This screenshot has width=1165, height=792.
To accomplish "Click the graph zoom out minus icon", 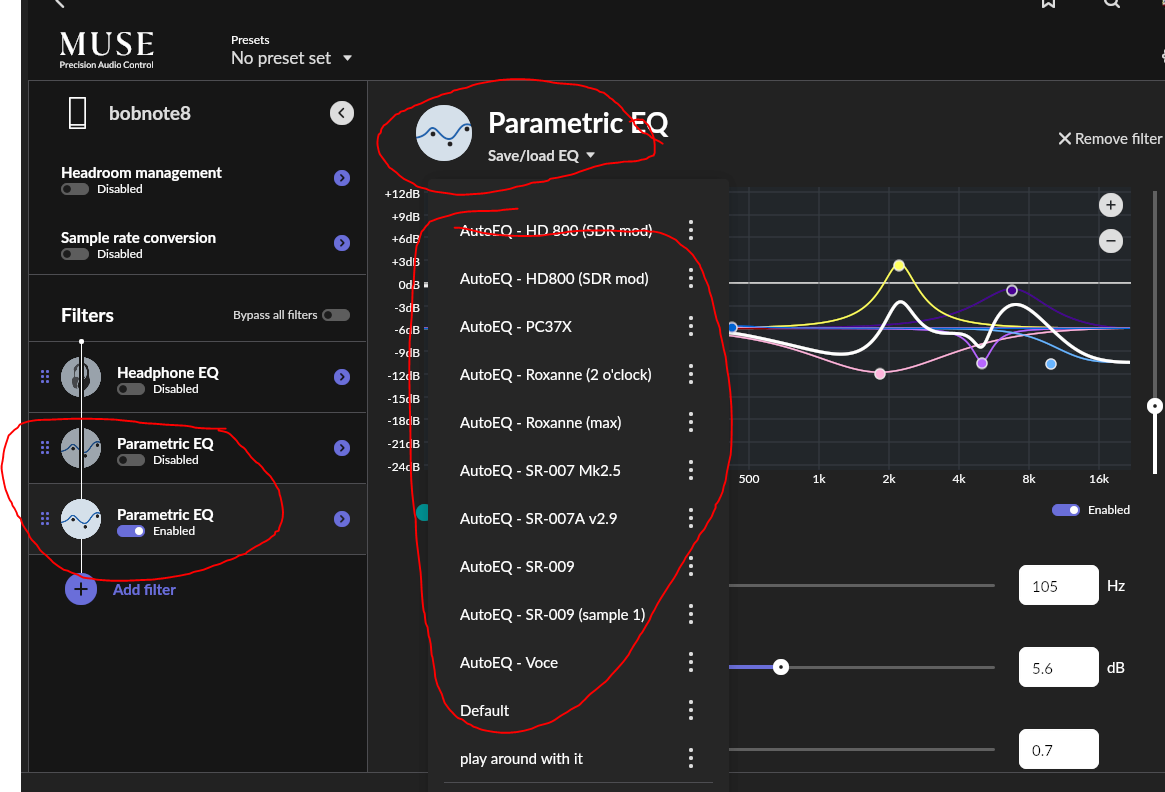I will pos(1110,241).
